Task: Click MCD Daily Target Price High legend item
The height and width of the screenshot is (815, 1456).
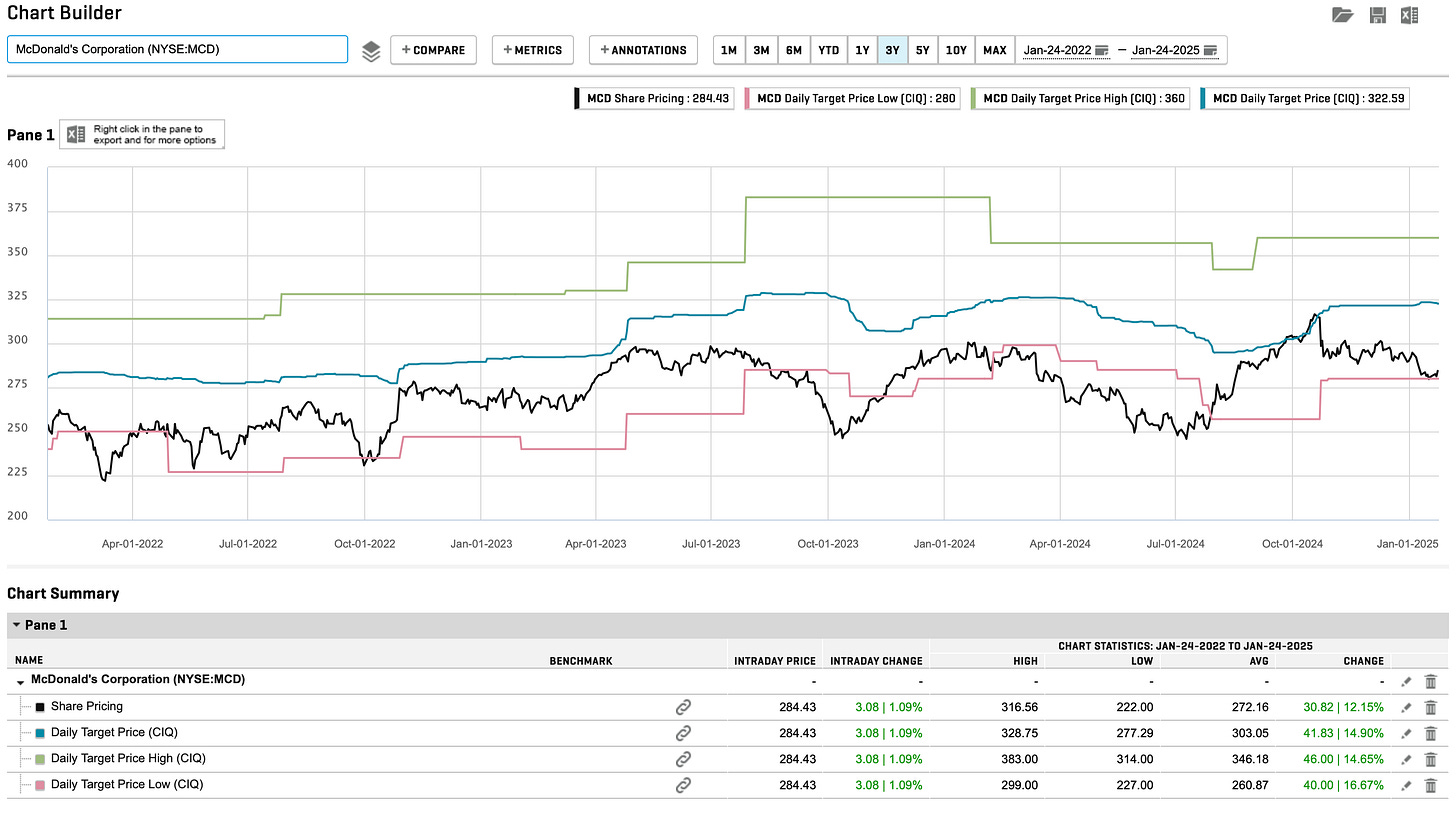Action: (1081, 98)
